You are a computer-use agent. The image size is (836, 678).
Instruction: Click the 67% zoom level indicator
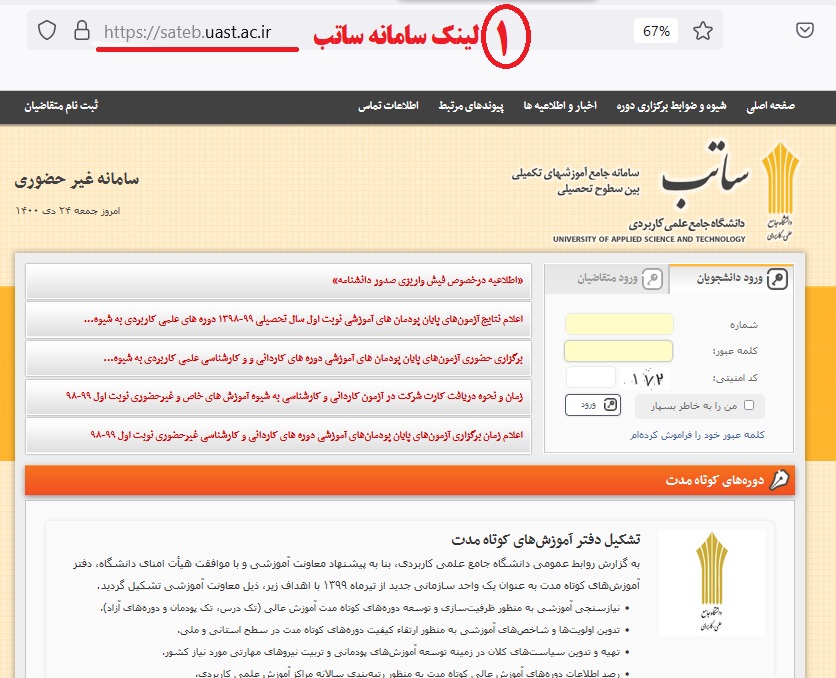pos(656,30)
